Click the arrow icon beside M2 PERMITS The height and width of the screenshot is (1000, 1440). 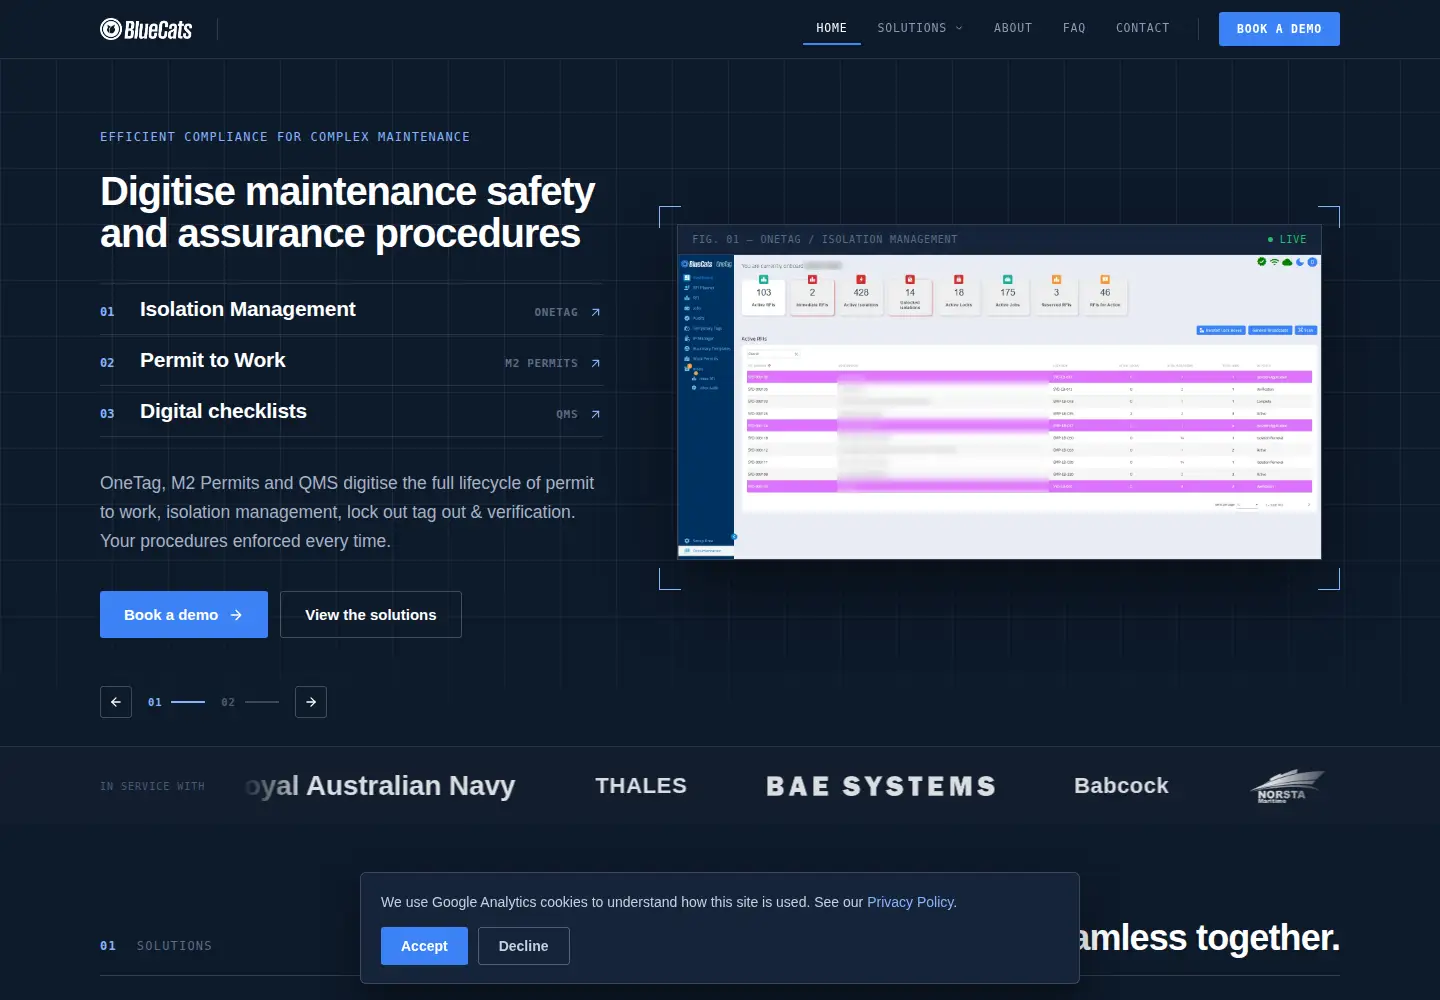point(596,363)
